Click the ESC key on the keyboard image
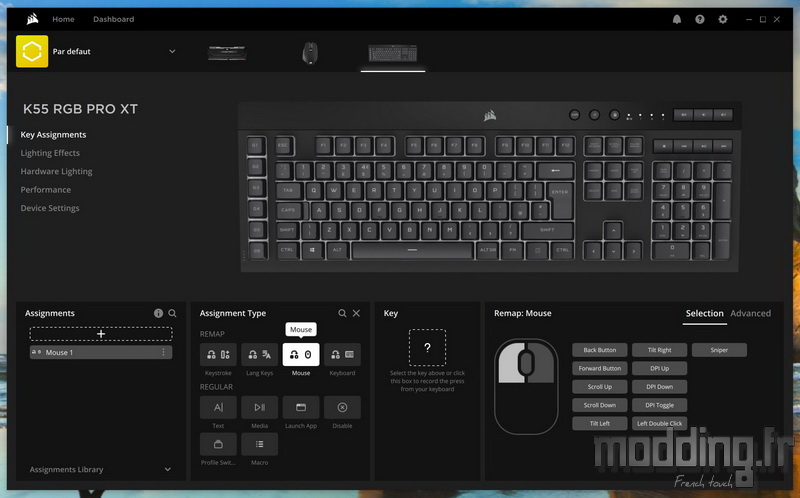This screenshot has height=498, width=800. coord(284,146)
